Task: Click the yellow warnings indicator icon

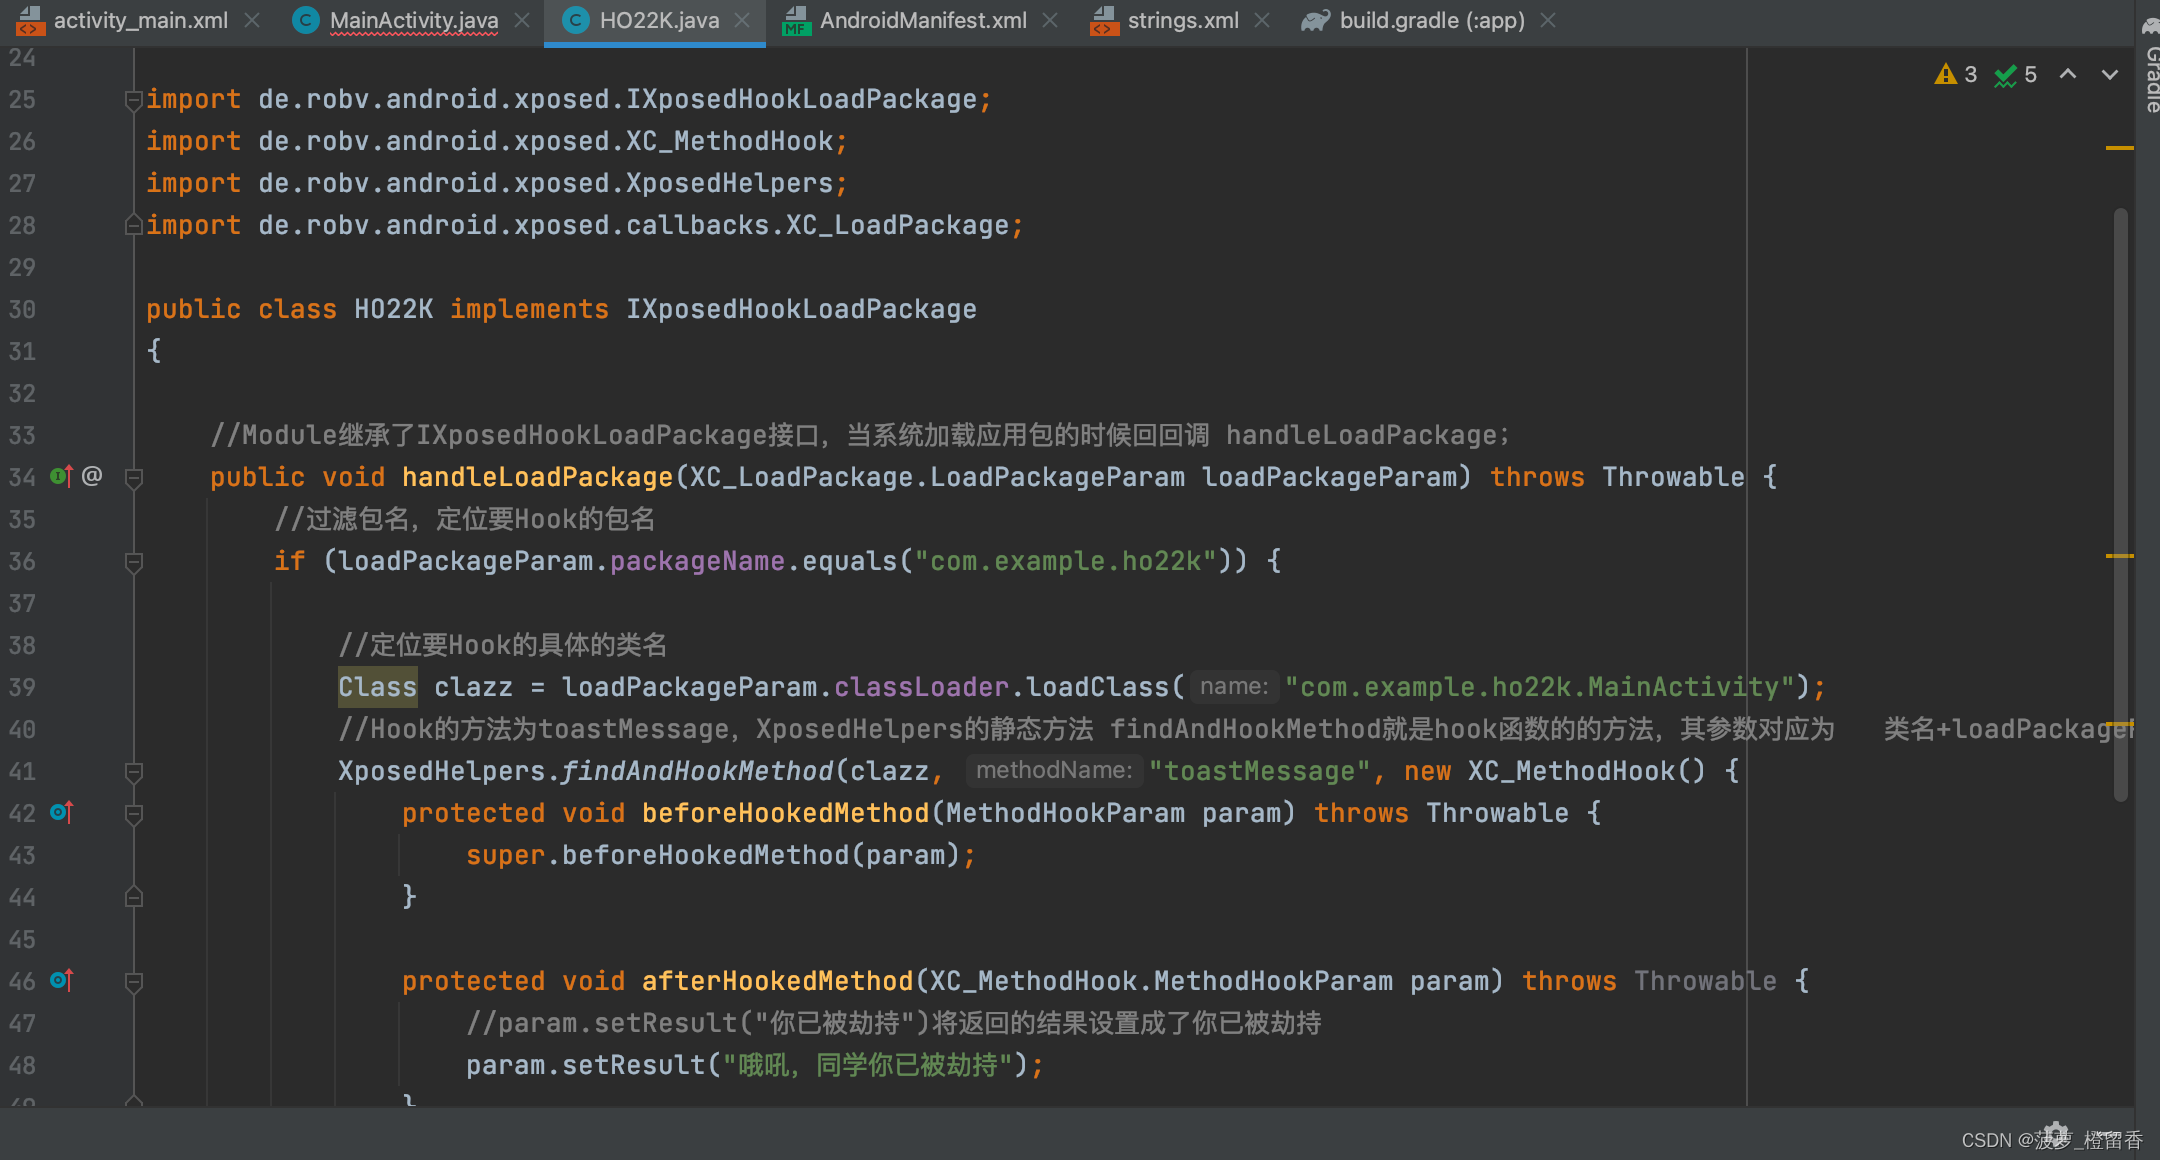Action: pos(1946,75)
